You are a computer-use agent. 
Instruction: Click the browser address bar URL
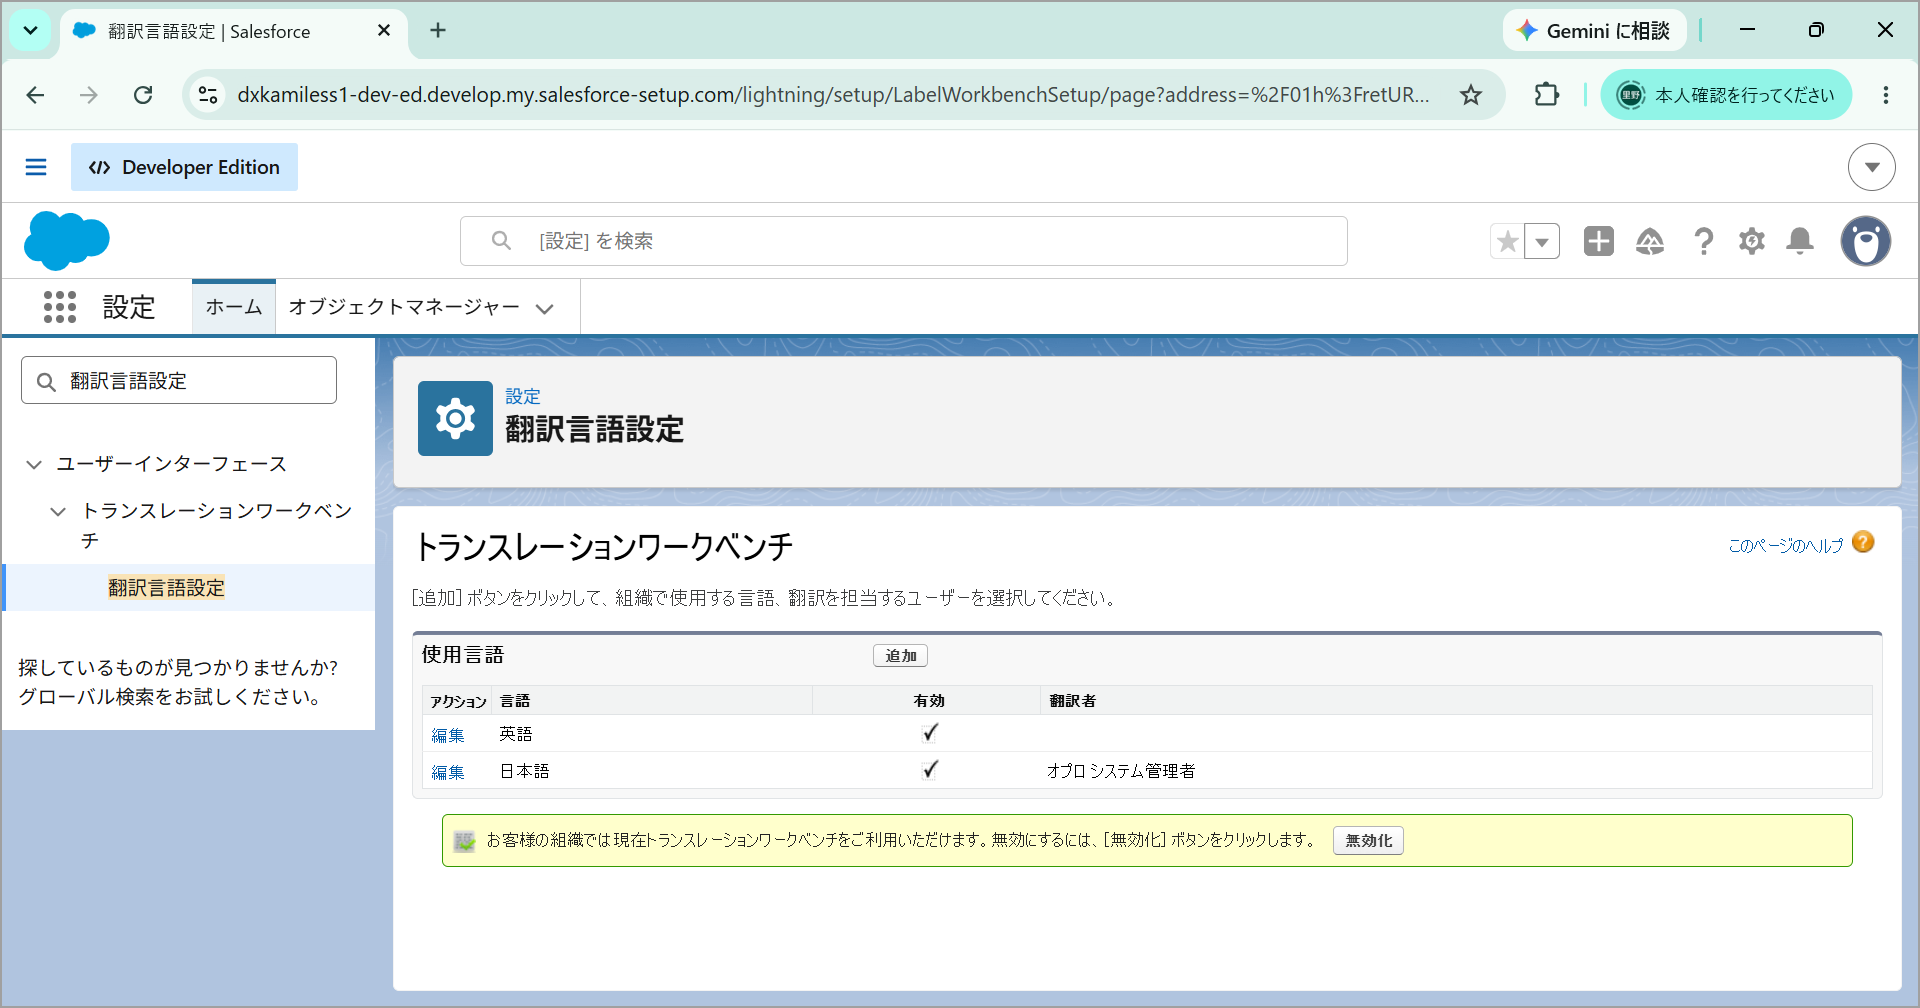coord(833,95)
